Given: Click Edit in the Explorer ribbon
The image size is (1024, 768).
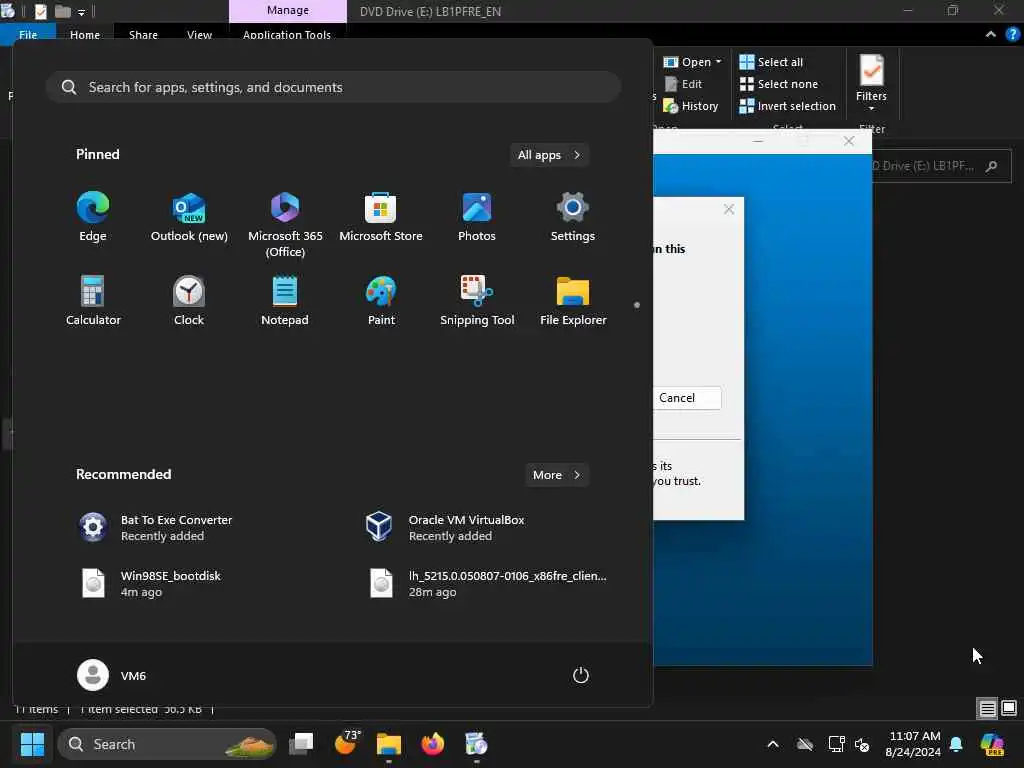Looking at the screenshot, I should click(683, 84).
